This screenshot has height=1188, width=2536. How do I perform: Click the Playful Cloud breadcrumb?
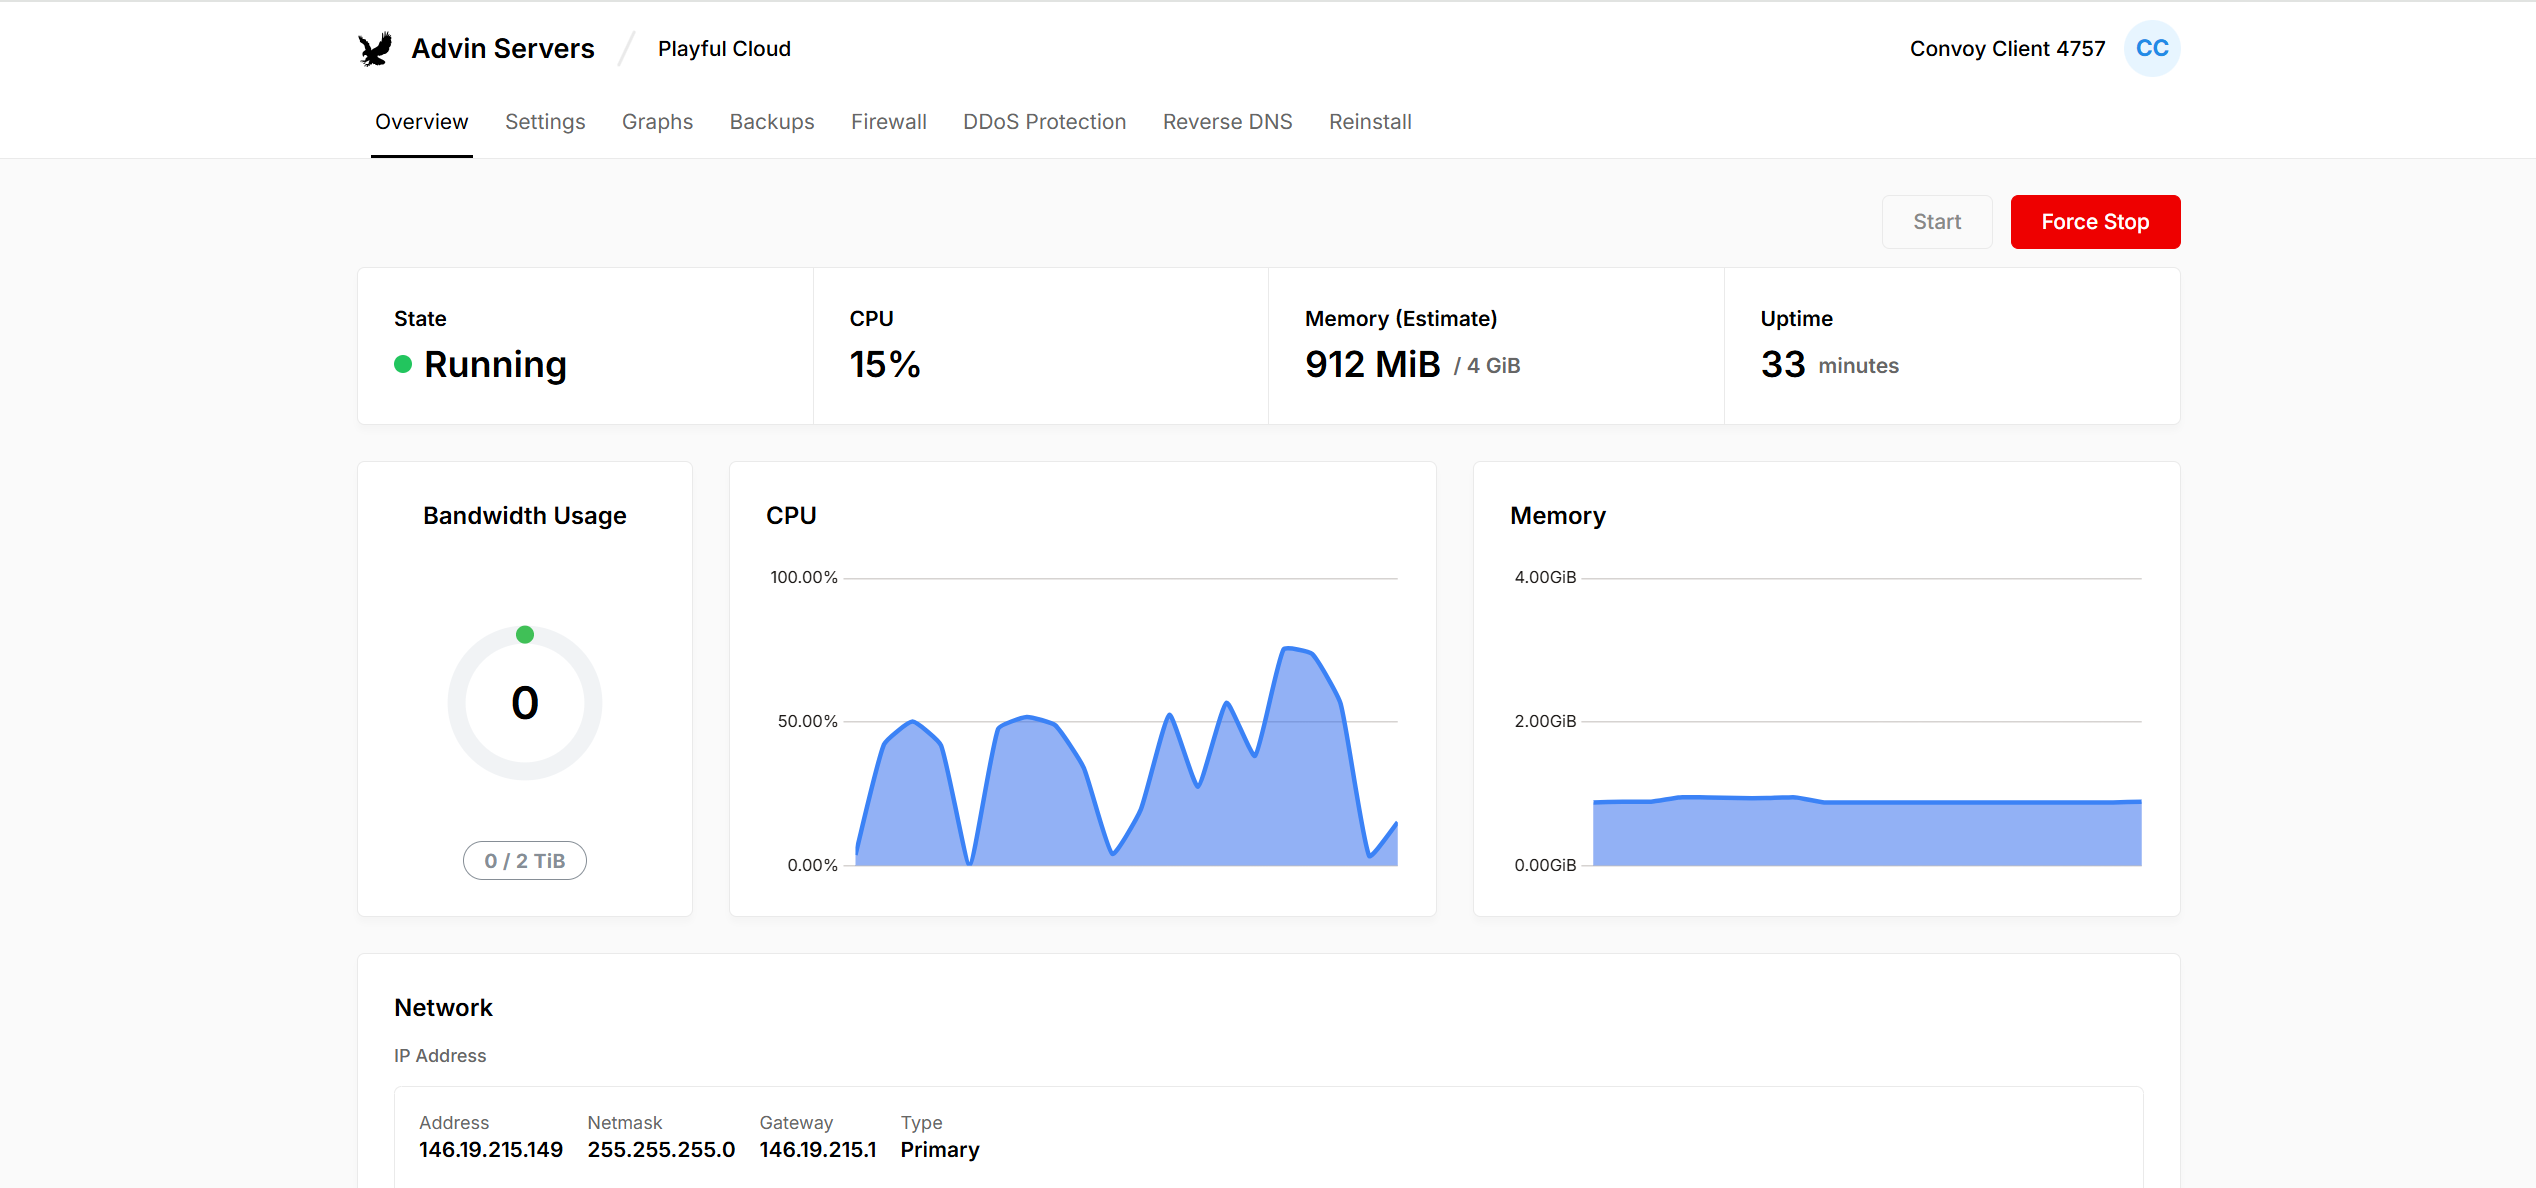pos(724,48)
